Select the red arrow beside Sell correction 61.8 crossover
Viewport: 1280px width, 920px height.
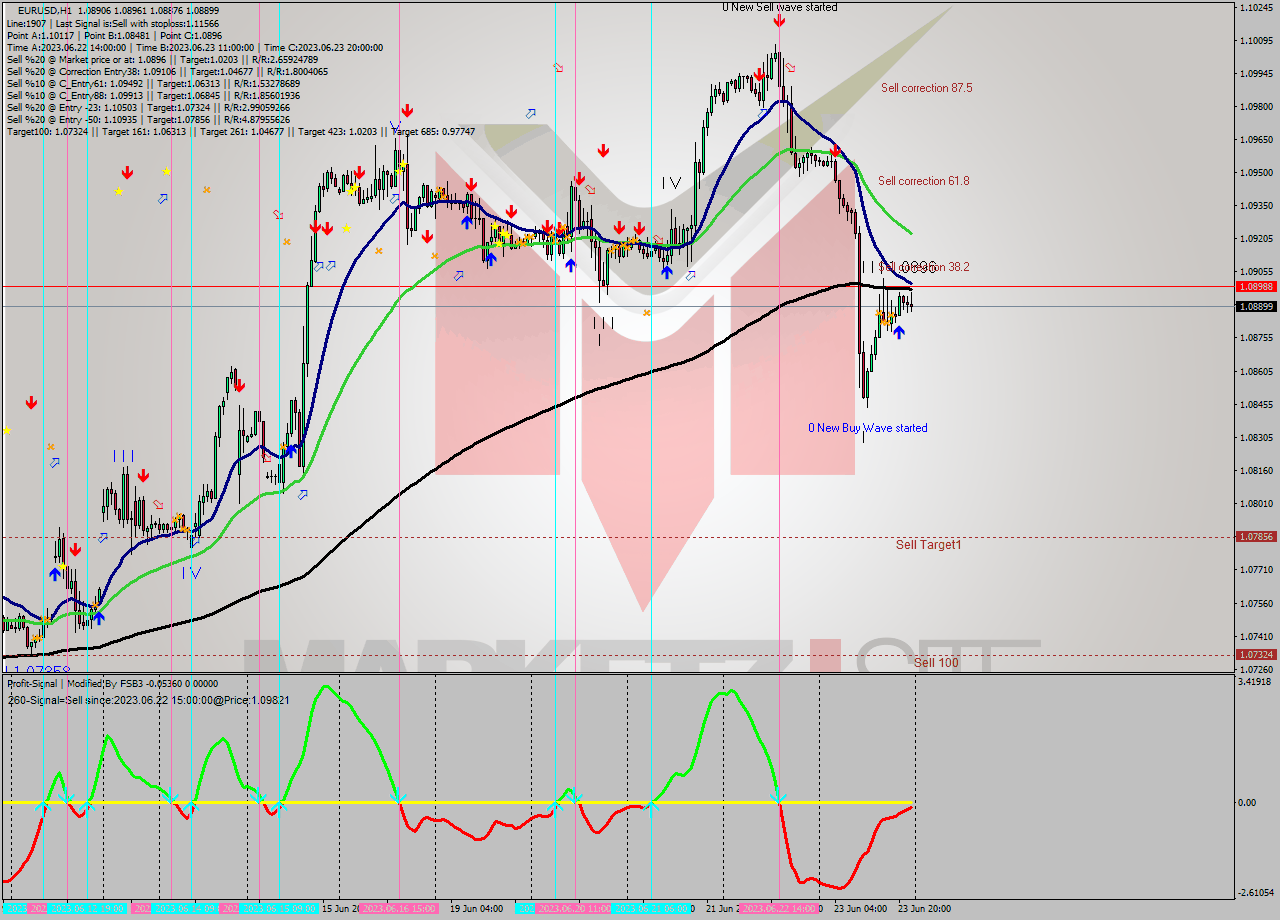pos(834,151)
